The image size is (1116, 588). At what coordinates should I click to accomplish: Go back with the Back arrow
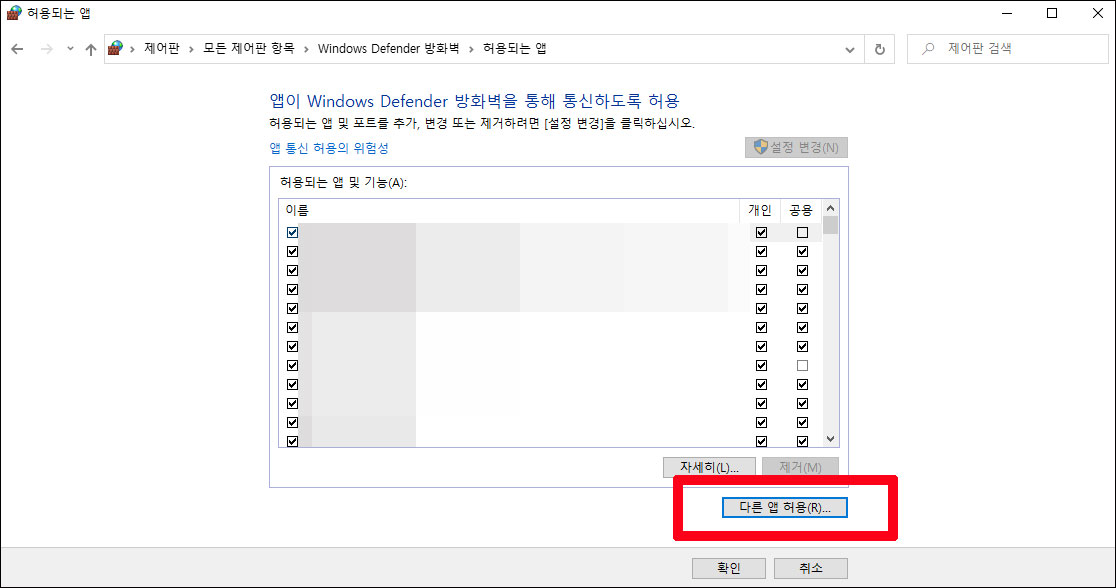(x=17, y=49)
